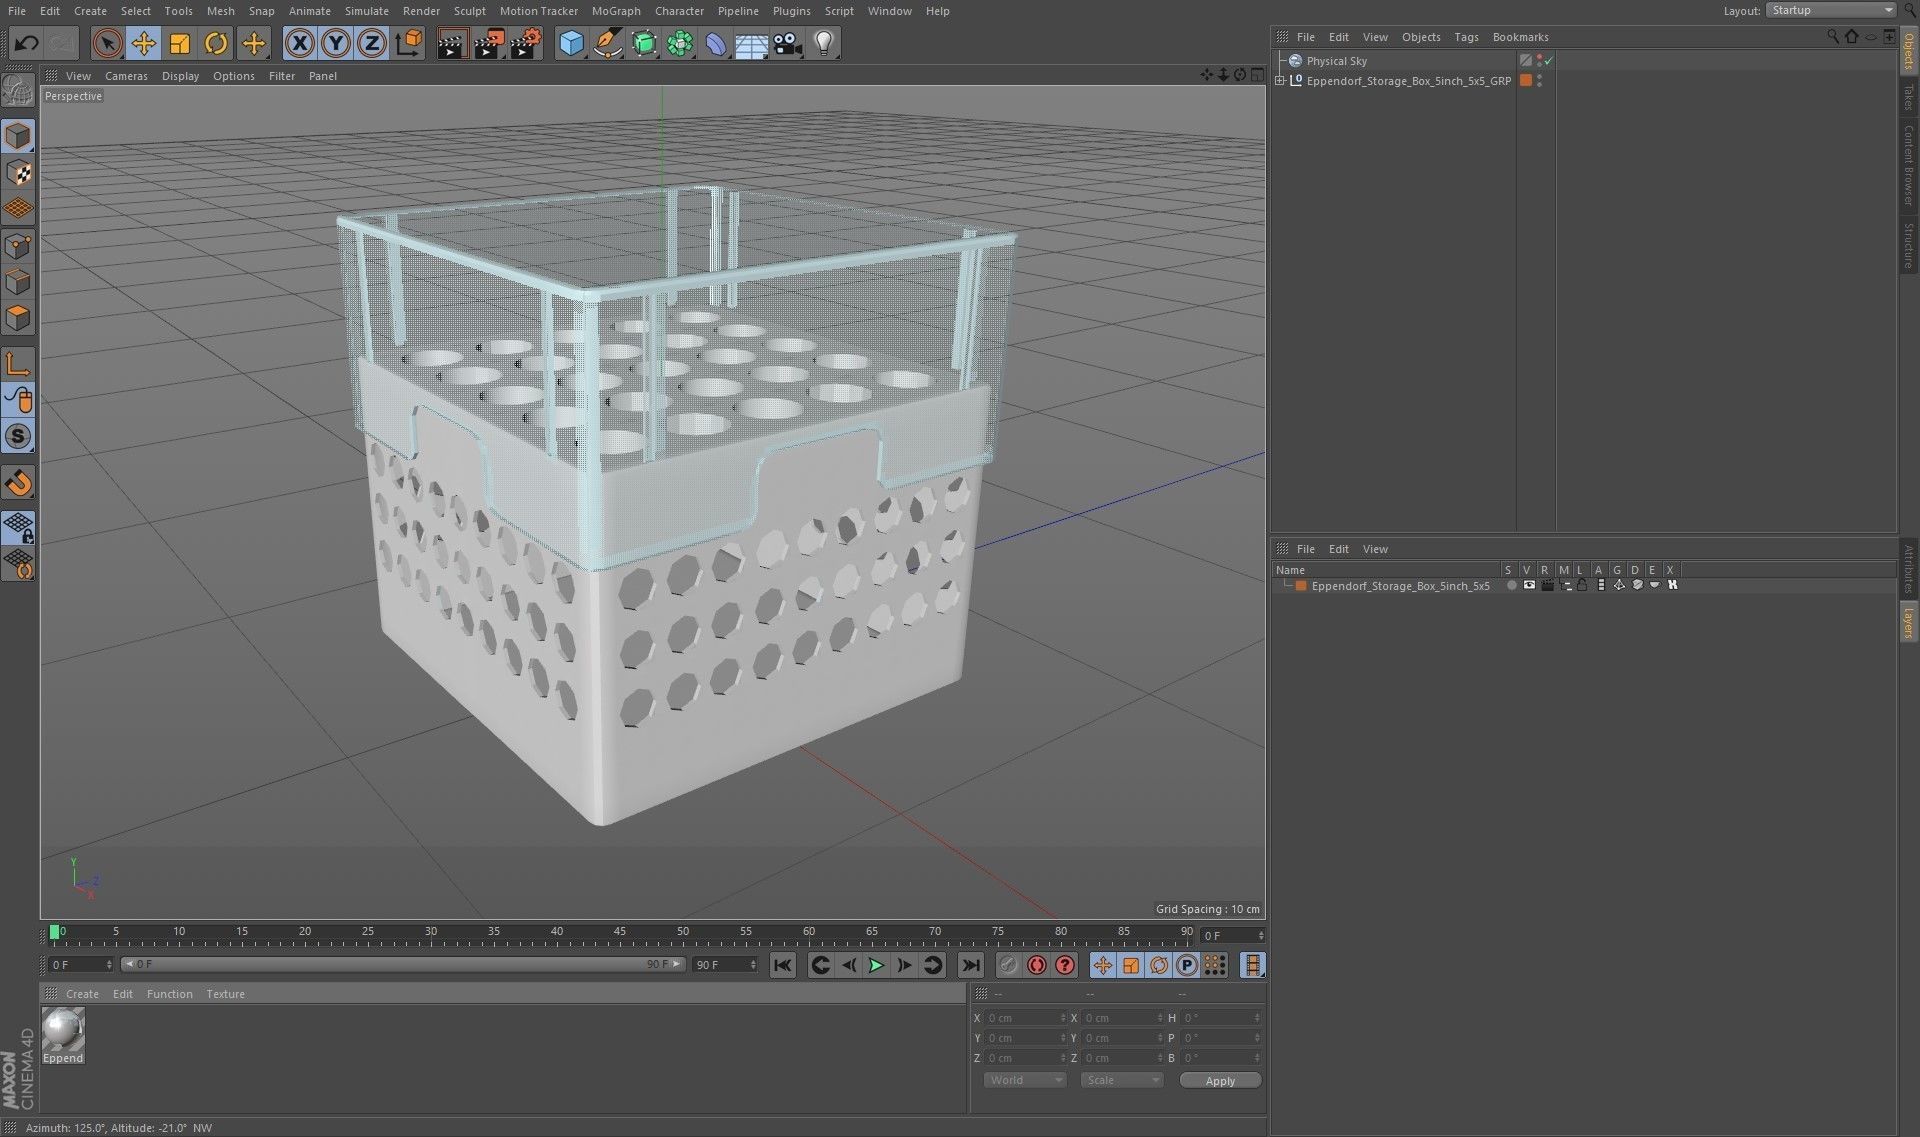
Task: Click Enable Axis L-shaped icon
Action: click(18, 364)
